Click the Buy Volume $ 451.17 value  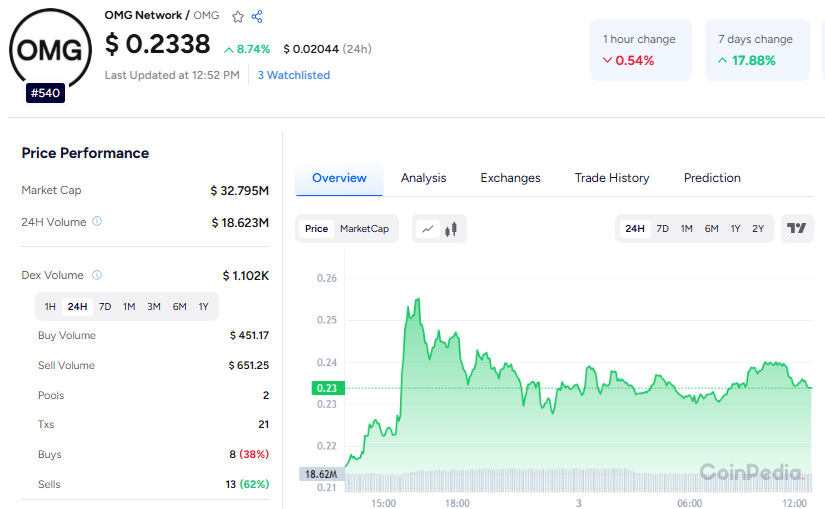249,335
